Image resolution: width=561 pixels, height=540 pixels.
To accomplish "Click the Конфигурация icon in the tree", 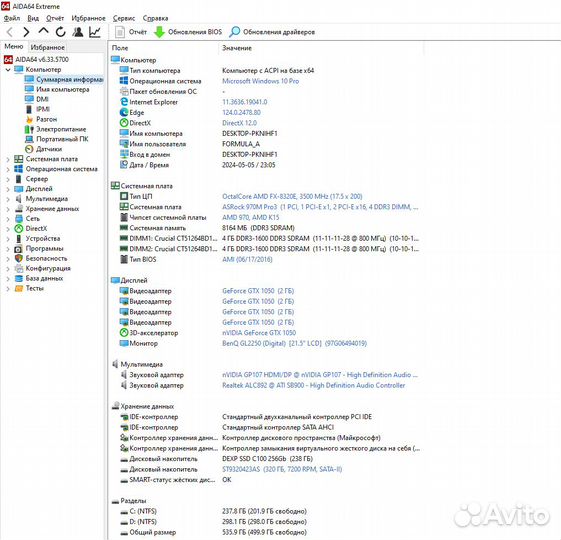I will (19, 268).
